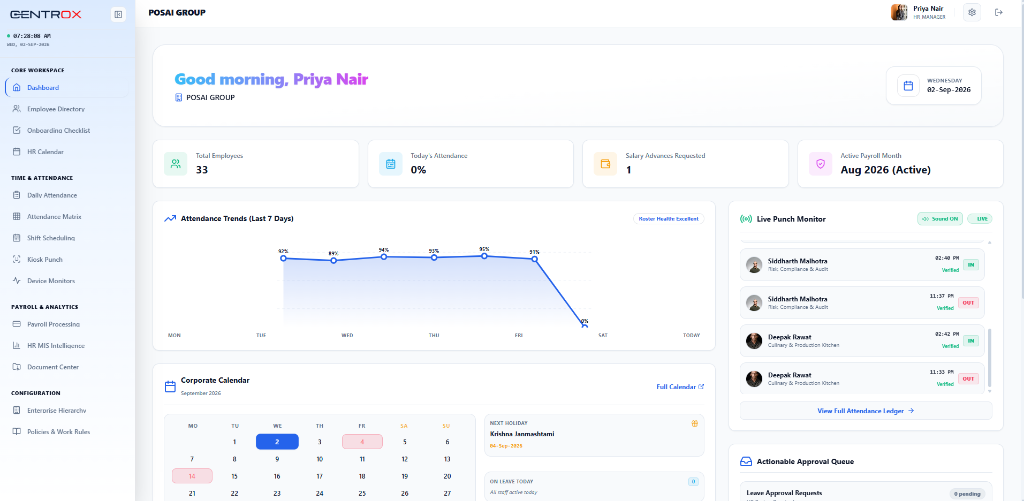Click the Roster Health Excellent badge

coord(669,219)
